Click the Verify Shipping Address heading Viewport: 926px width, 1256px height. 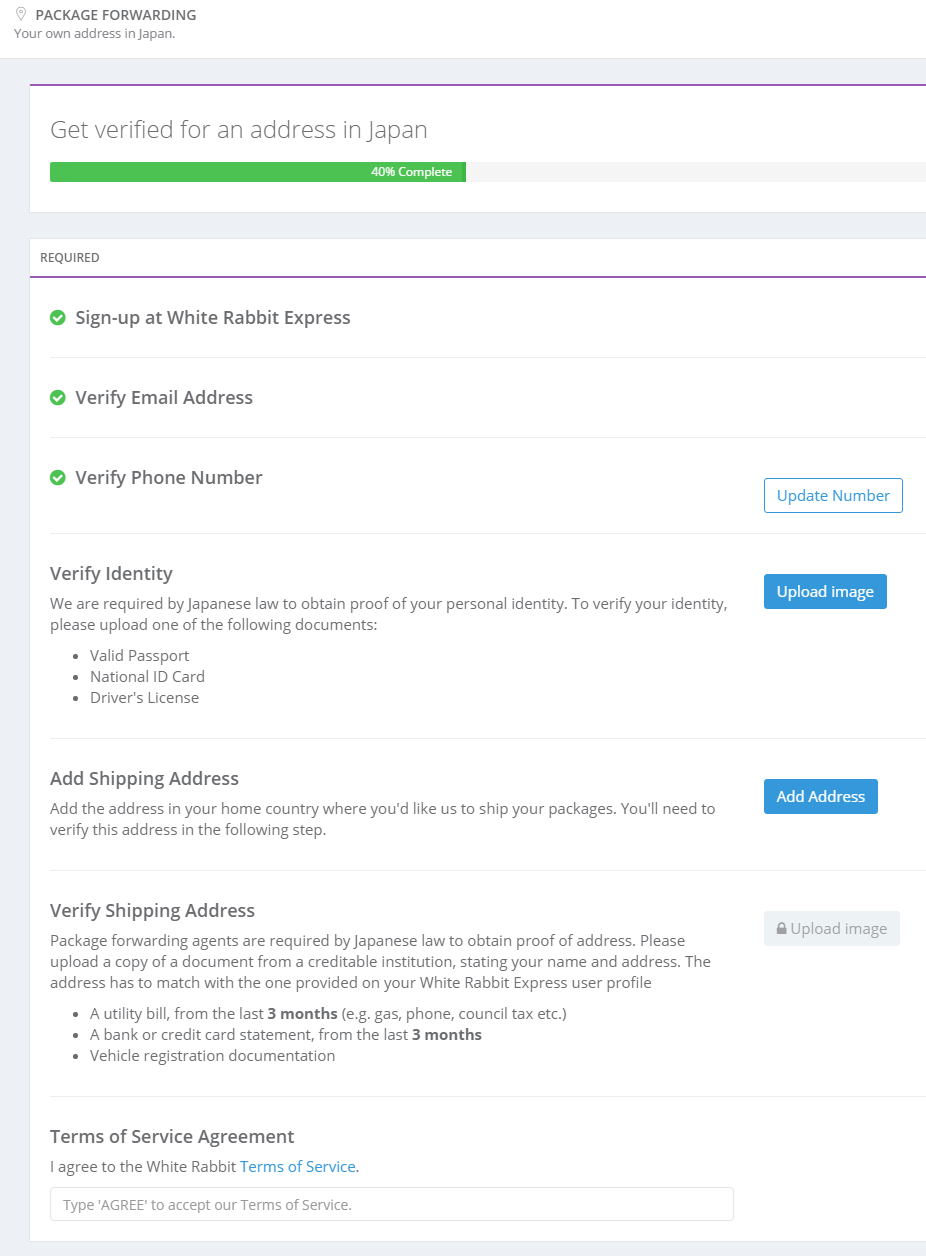click(x=152, y=911)
